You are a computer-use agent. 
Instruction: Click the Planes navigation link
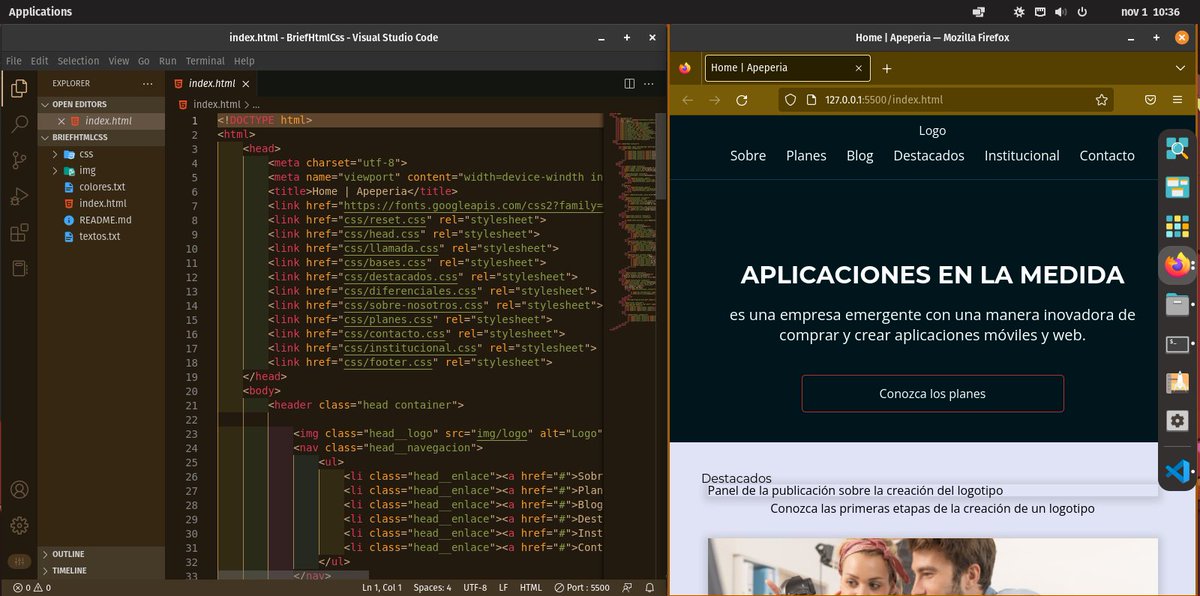(806, 155)
